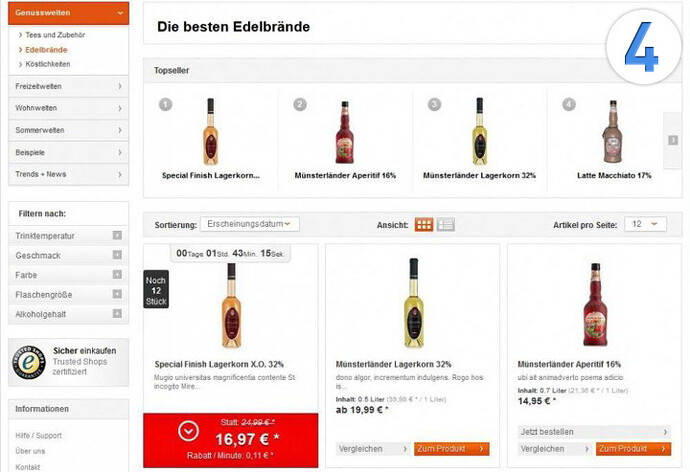Screen dimensions: 690x472
Task: Switch to grid view icon
Action: click(424, 225)
